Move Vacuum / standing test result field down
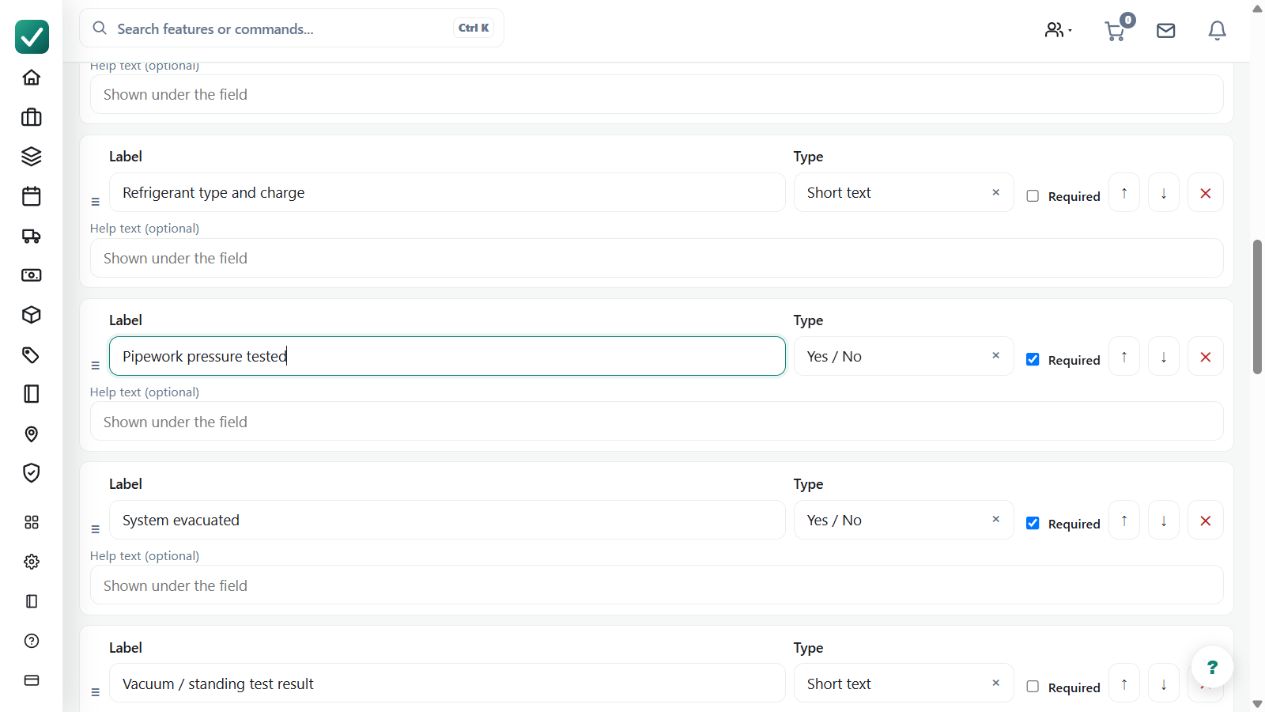This screenshot has height=712, width=1265. [x=1164, y=685]
